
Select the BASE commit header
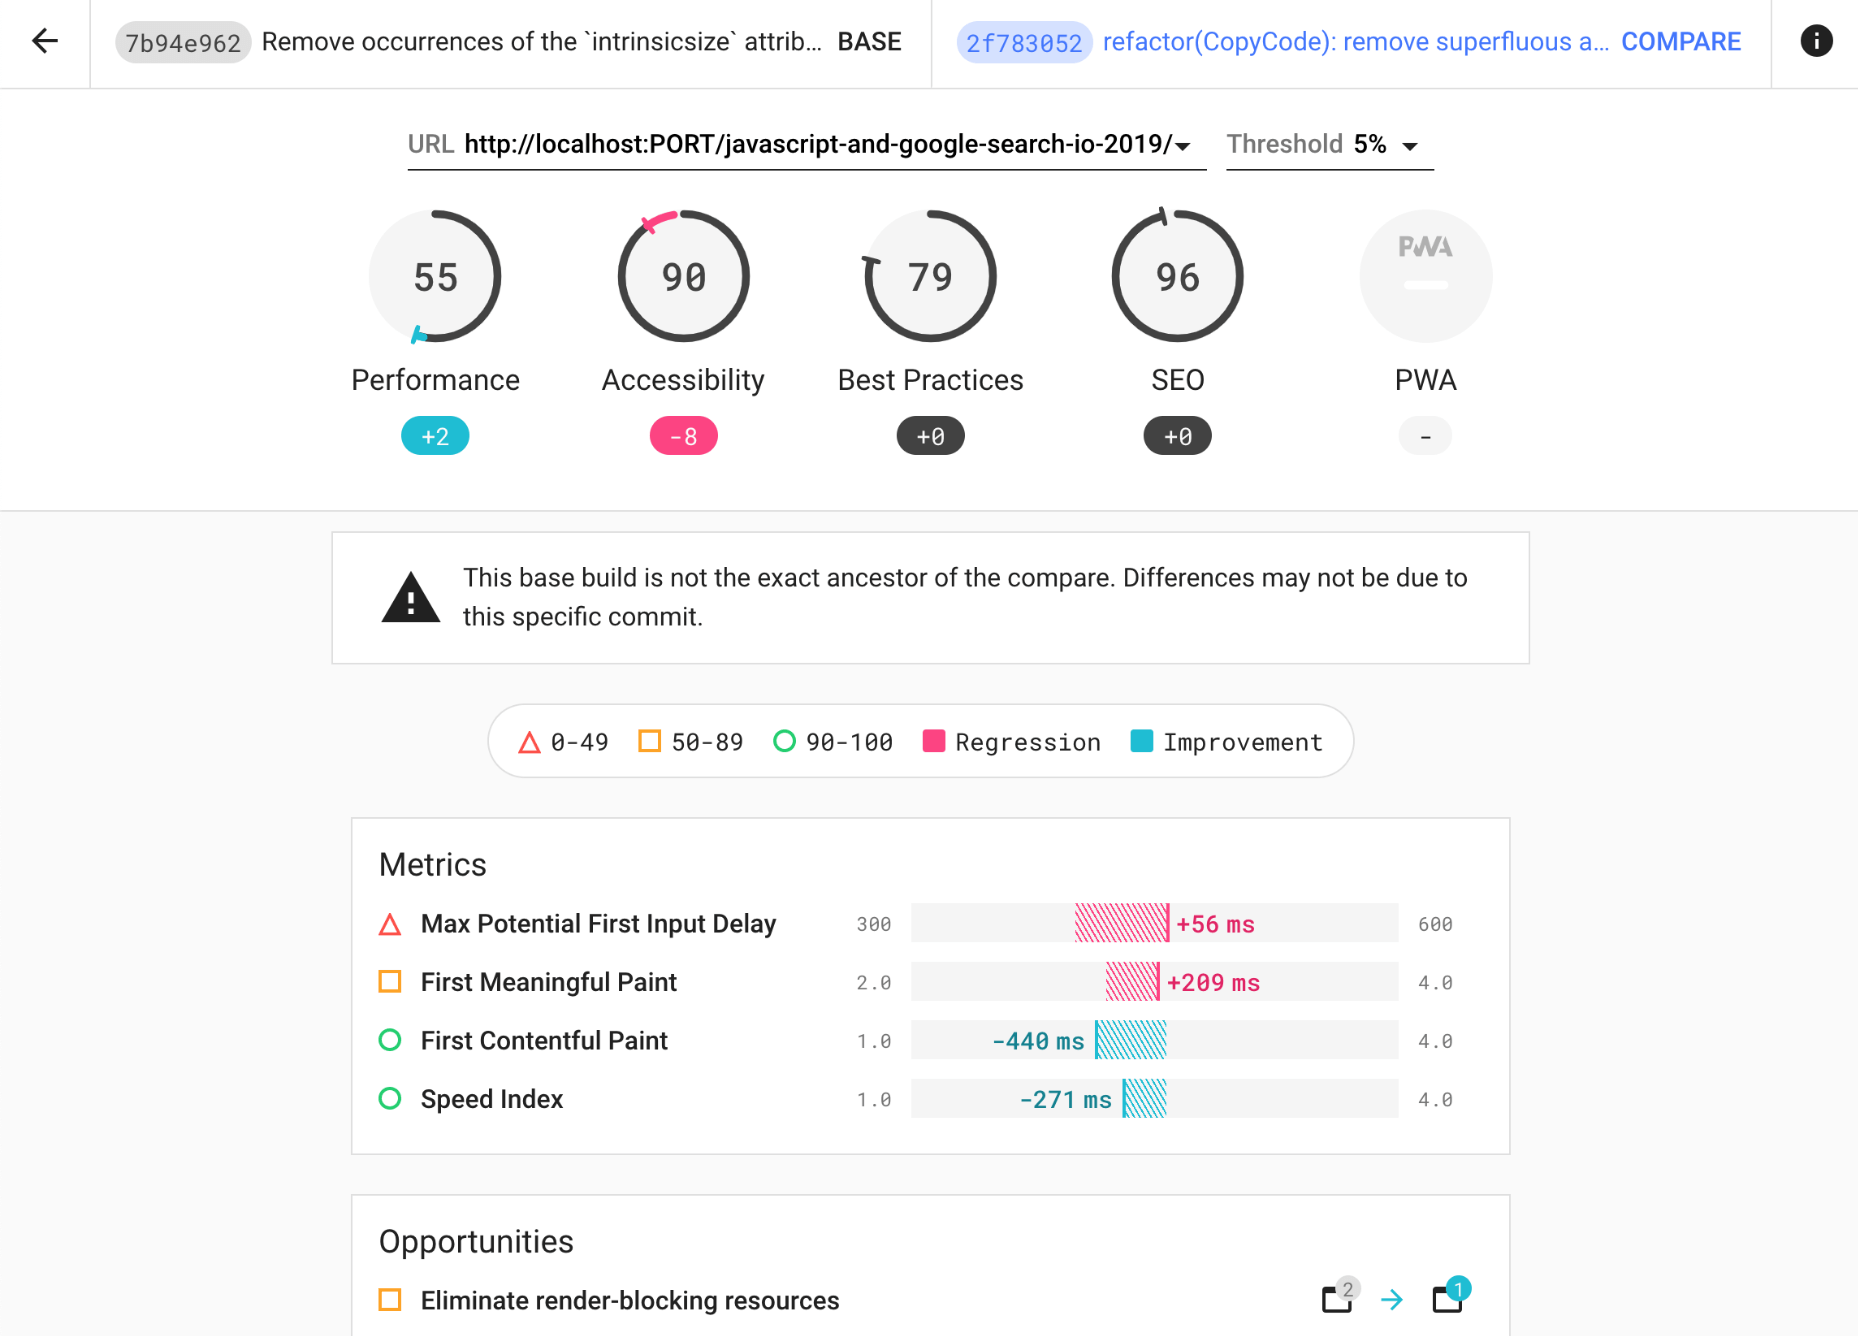point(869,41)
